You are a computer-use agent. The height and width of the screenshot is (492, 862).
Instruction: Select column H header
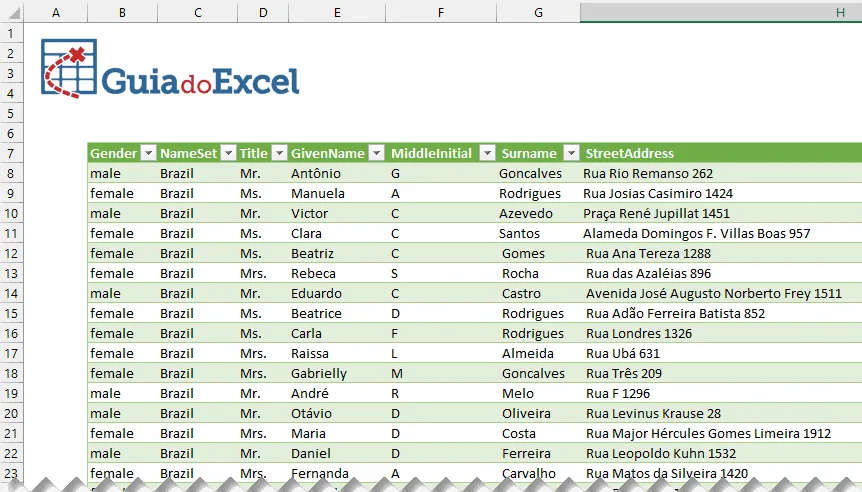pos(721,12)
